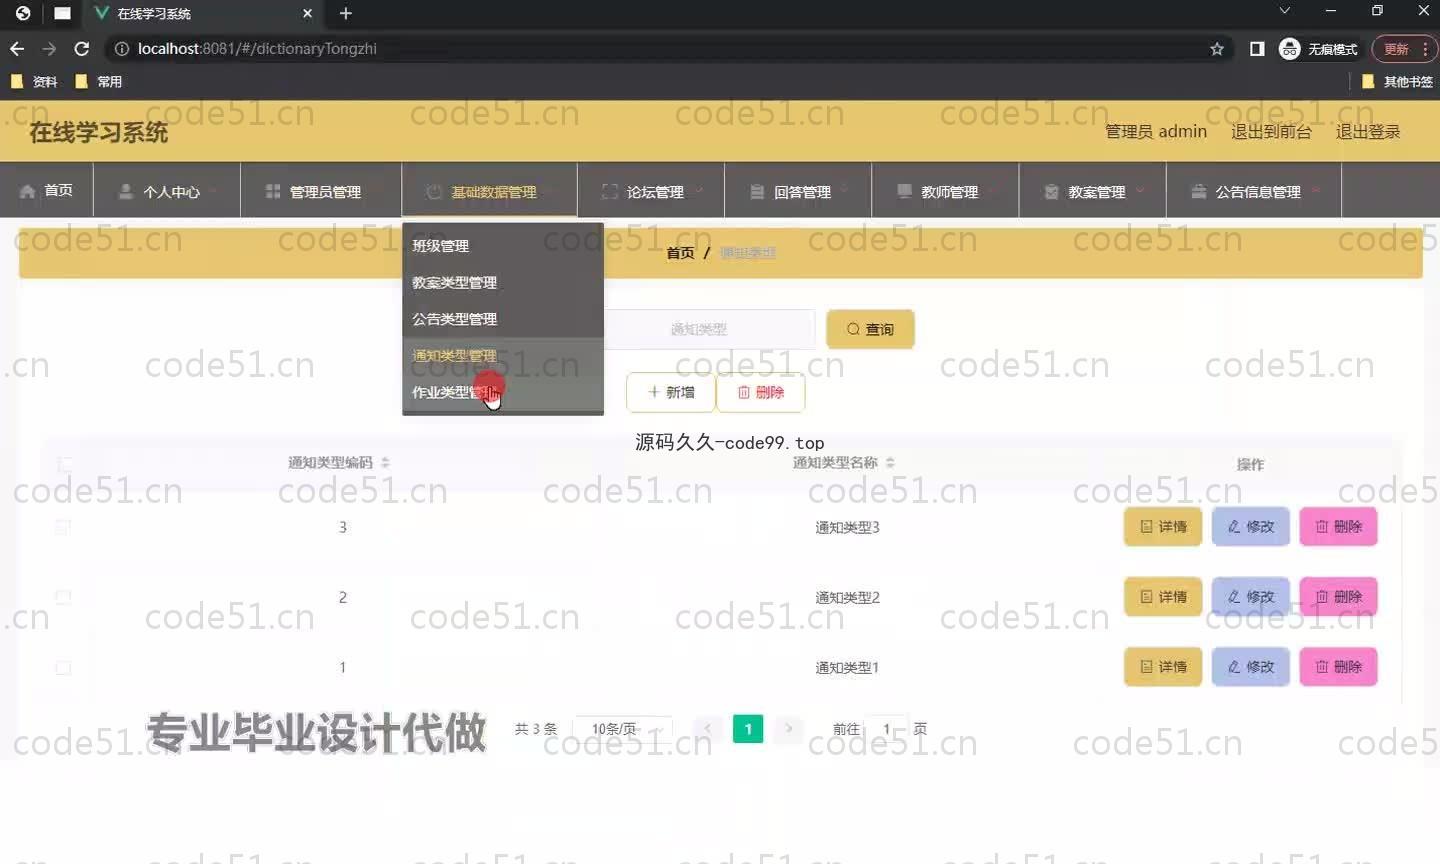Click 首页 in the breadcrumb
The image size is (1440, 864).
tap(680, 253)
